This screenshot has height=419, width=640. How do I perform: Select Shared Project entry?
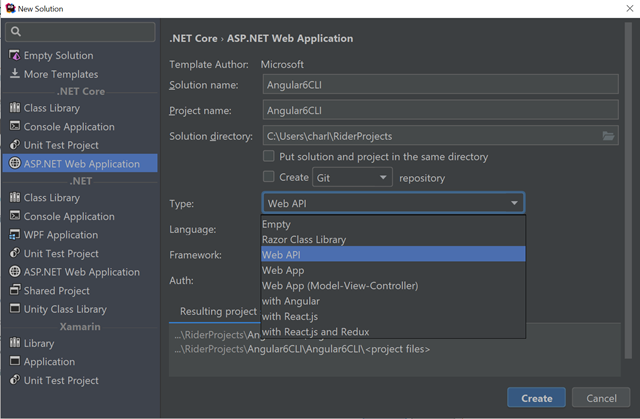coord(80,290)
